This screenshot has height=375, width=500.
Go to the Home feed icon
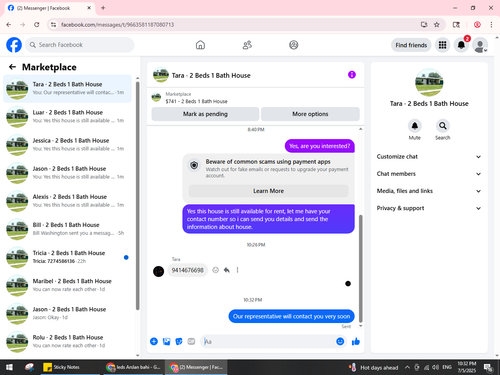pos(200,45)
